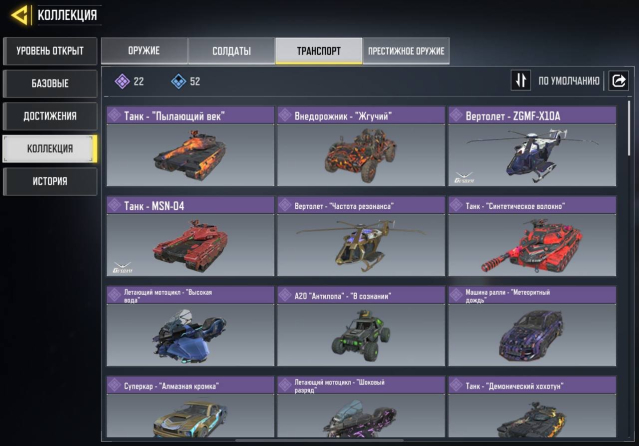This screenshot has height=446, width=639.
Task: Click the Gundam logo on Танк MSN-04 card
Action: [122, 267]
